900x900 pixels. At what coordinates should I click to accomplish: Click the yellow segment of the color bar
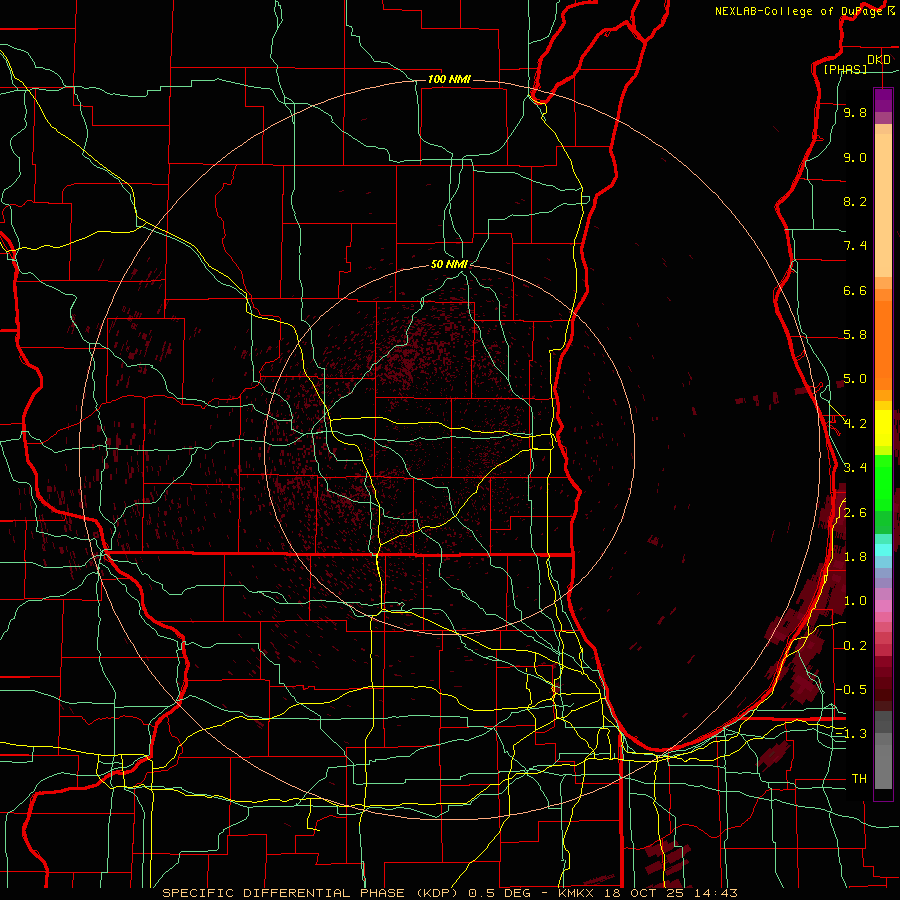[883, 428]
